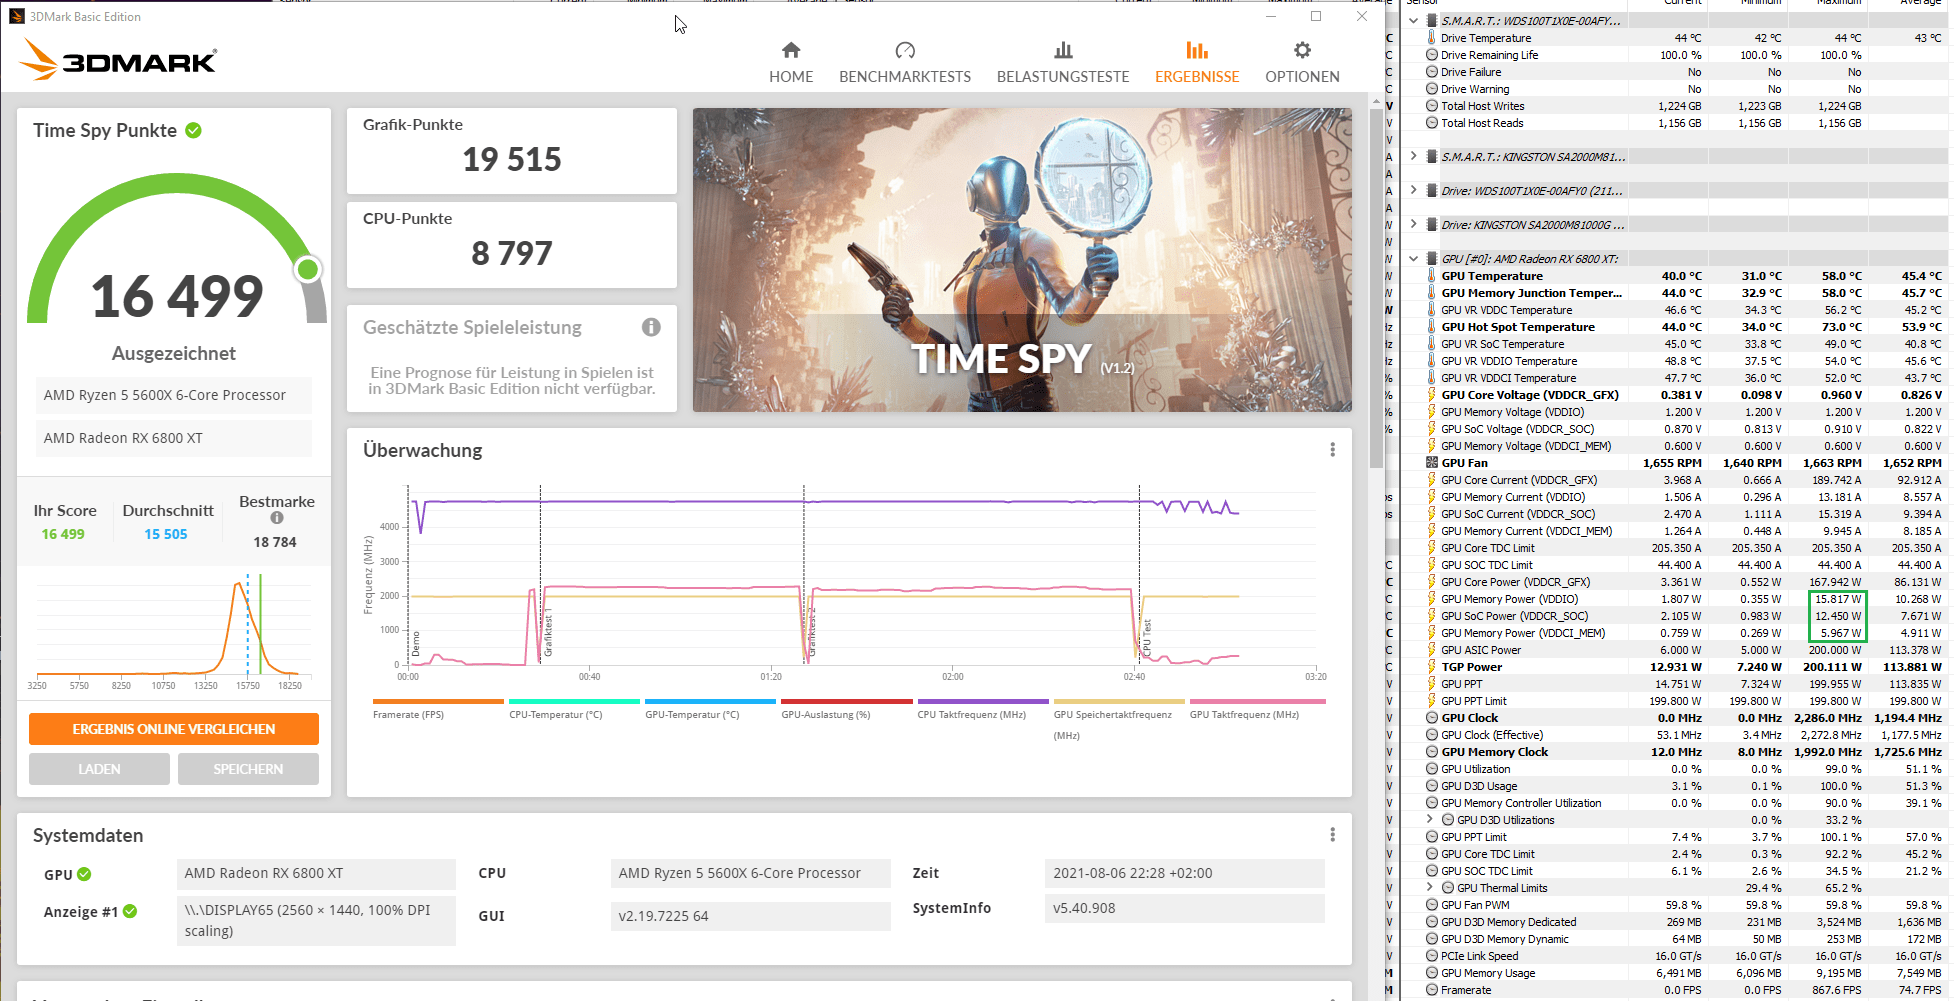Click Framerate sensor icon in HWiNFO
This screenshot has width=1954, height=1001.
coord(1432,990)
